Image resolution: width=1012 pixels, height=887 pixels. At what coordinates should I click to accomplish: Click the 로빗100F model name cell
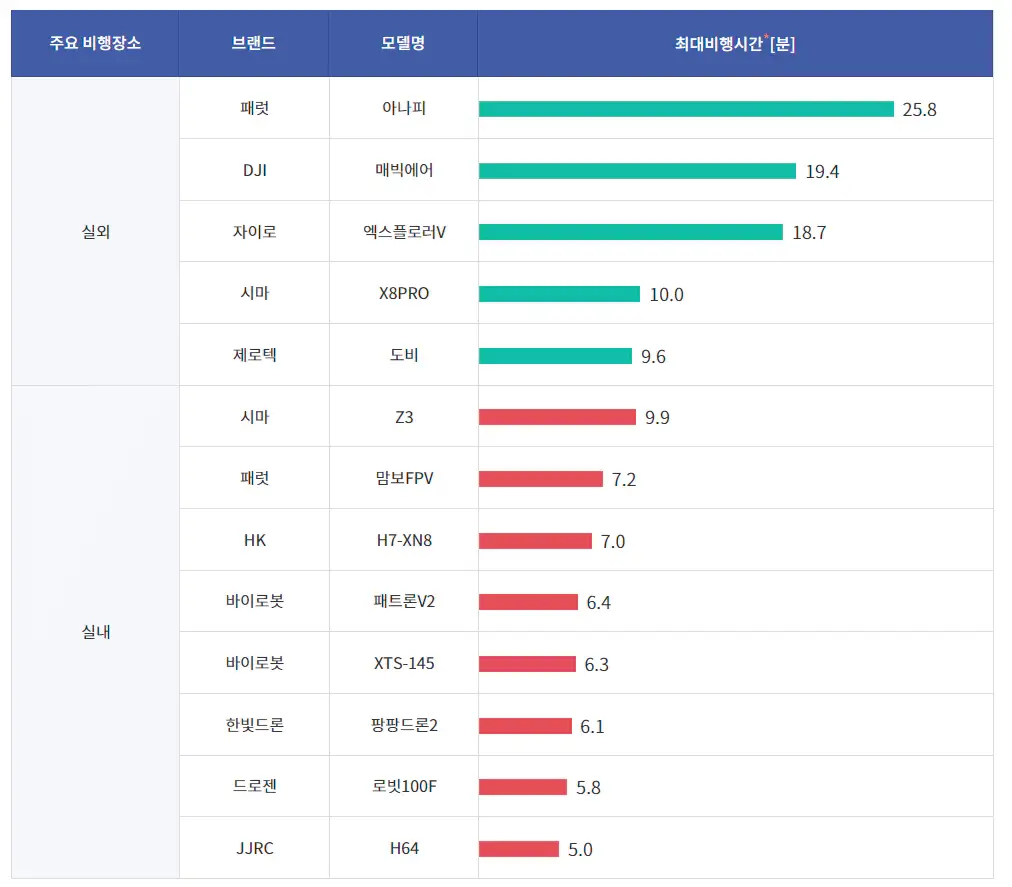[x=402, y=787]
